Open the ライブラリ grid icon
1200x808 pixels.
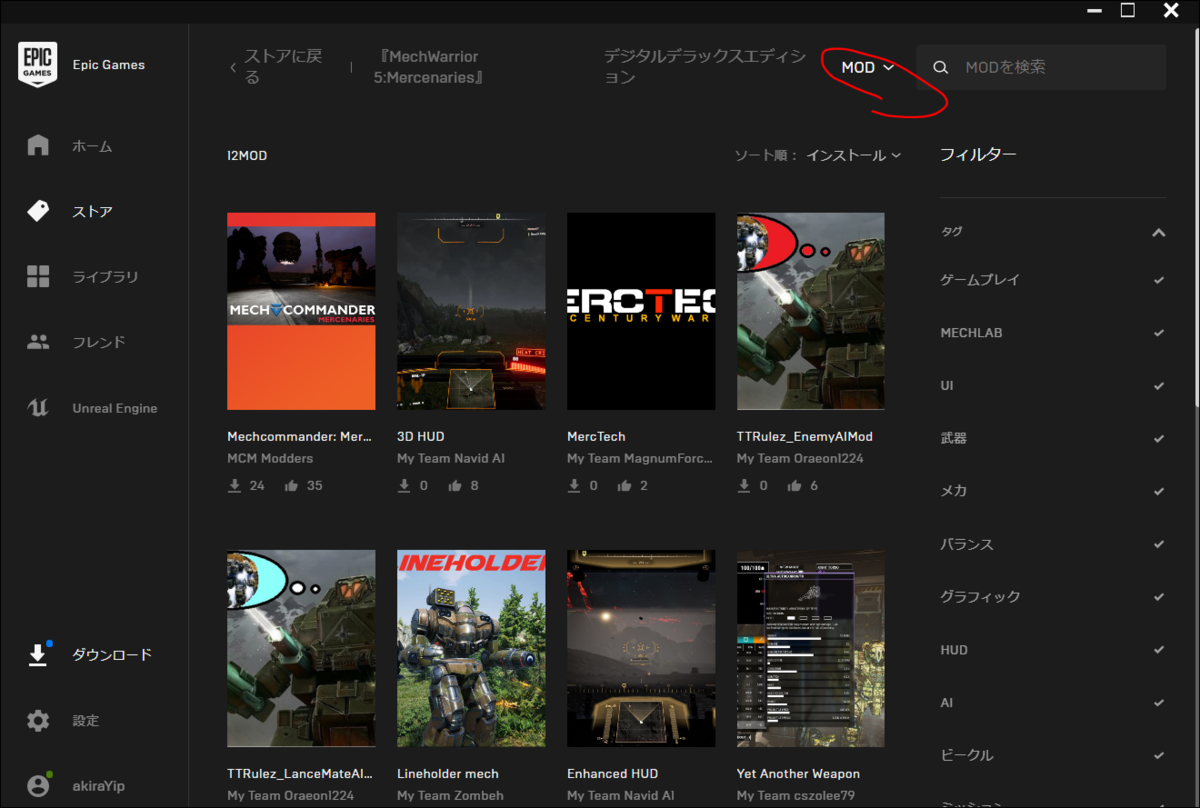(x=38, y=277)
